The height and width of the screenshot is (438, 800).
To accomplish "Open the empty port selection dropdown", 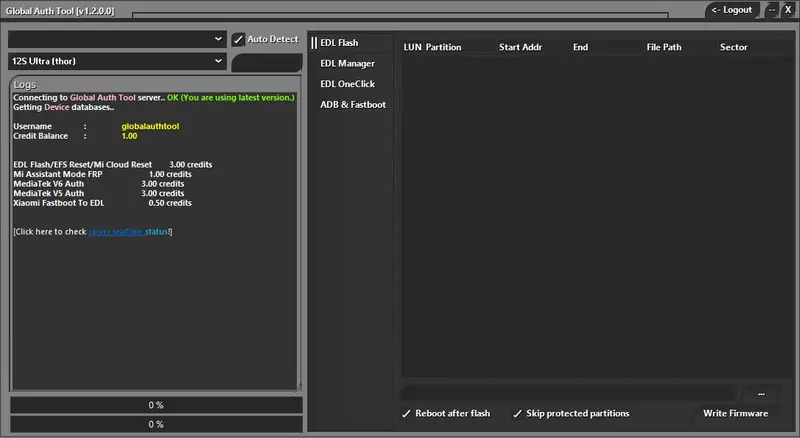I will 118,39.
